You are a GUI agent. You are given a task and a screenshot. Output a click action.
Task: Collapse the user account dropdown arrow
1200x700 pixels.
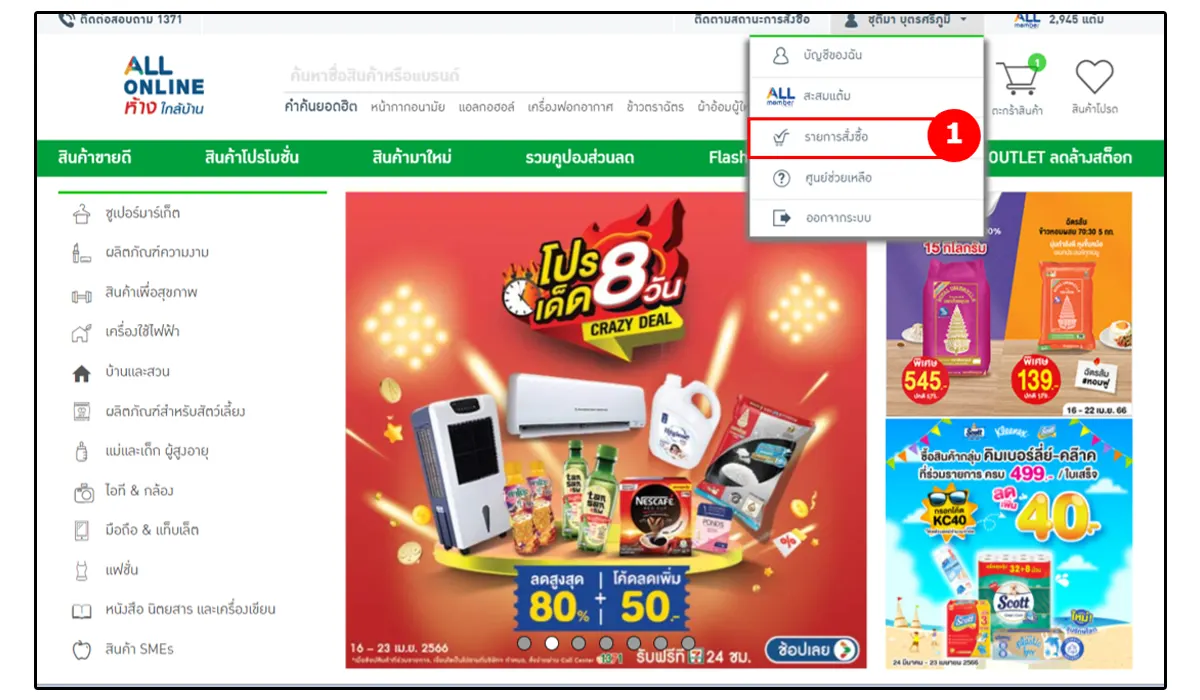[963, 19]
